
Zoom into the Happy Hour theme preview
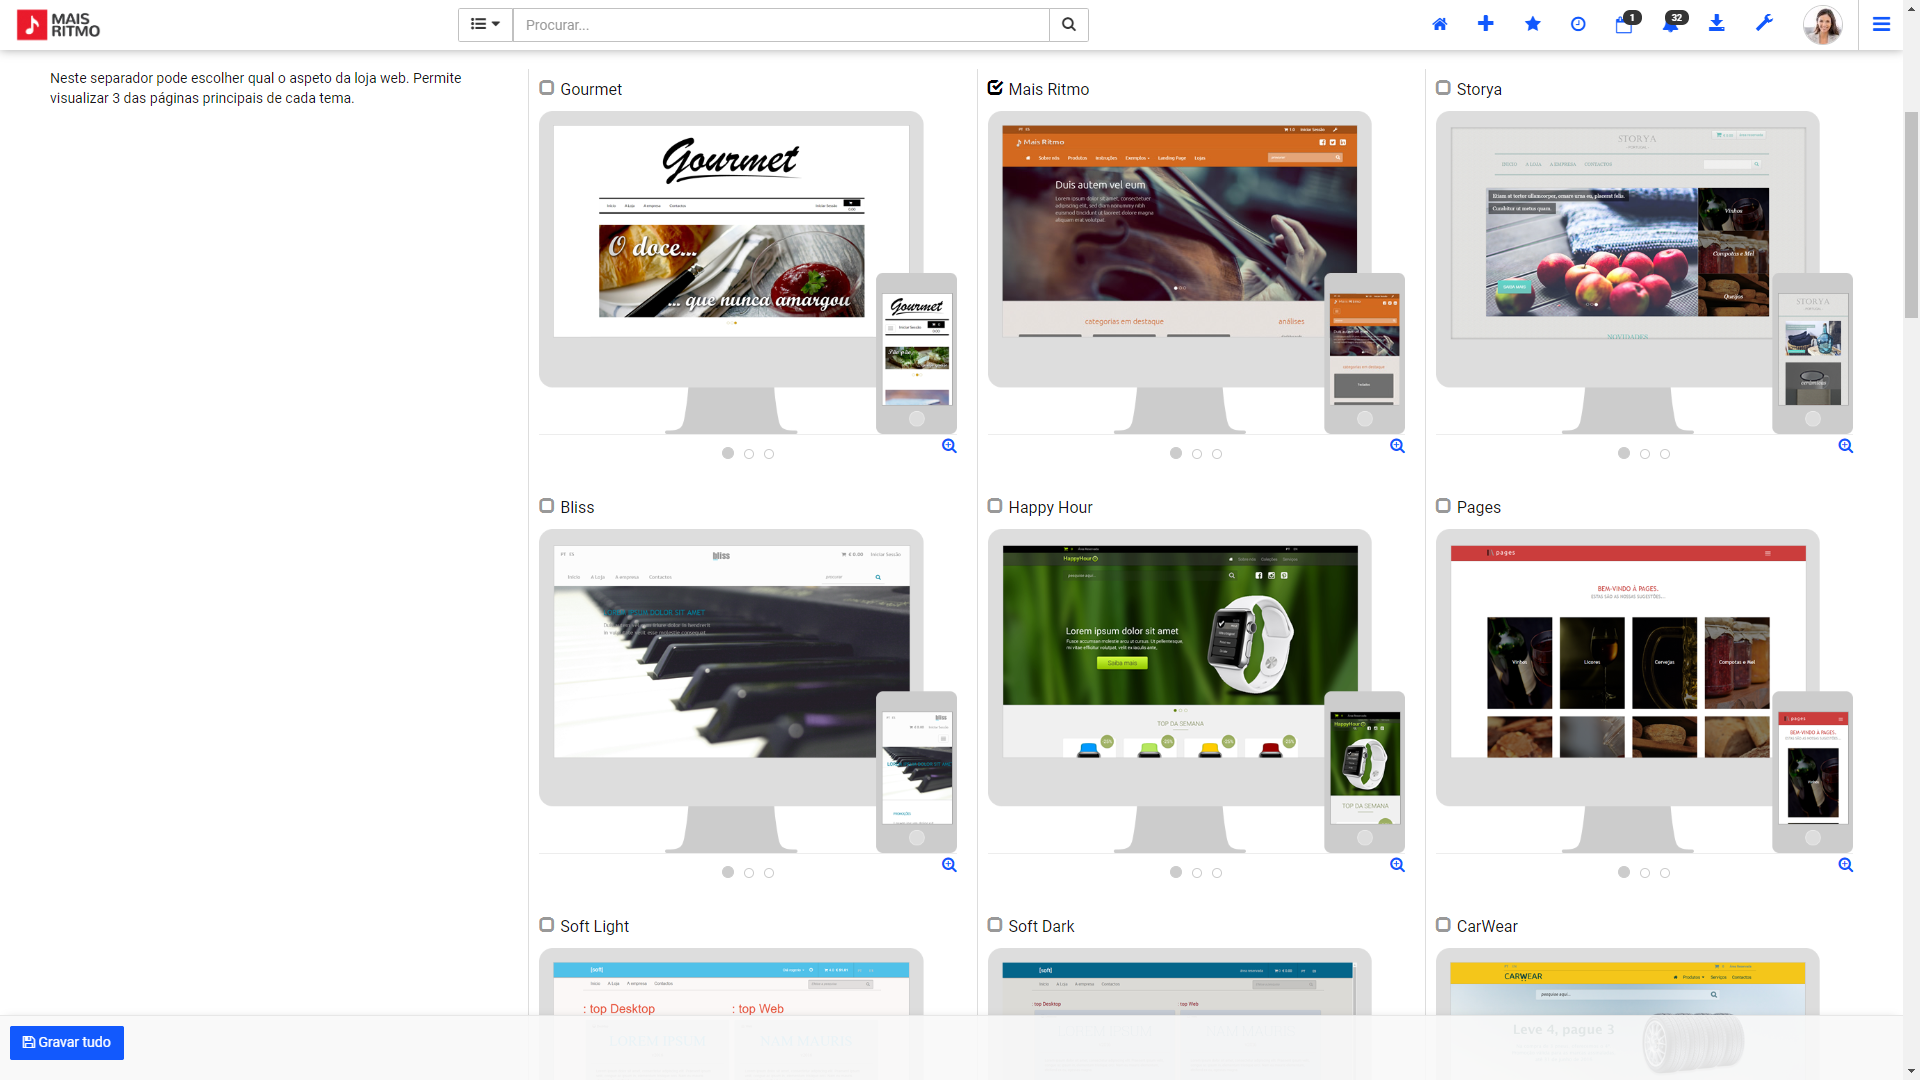[1397, 865]
